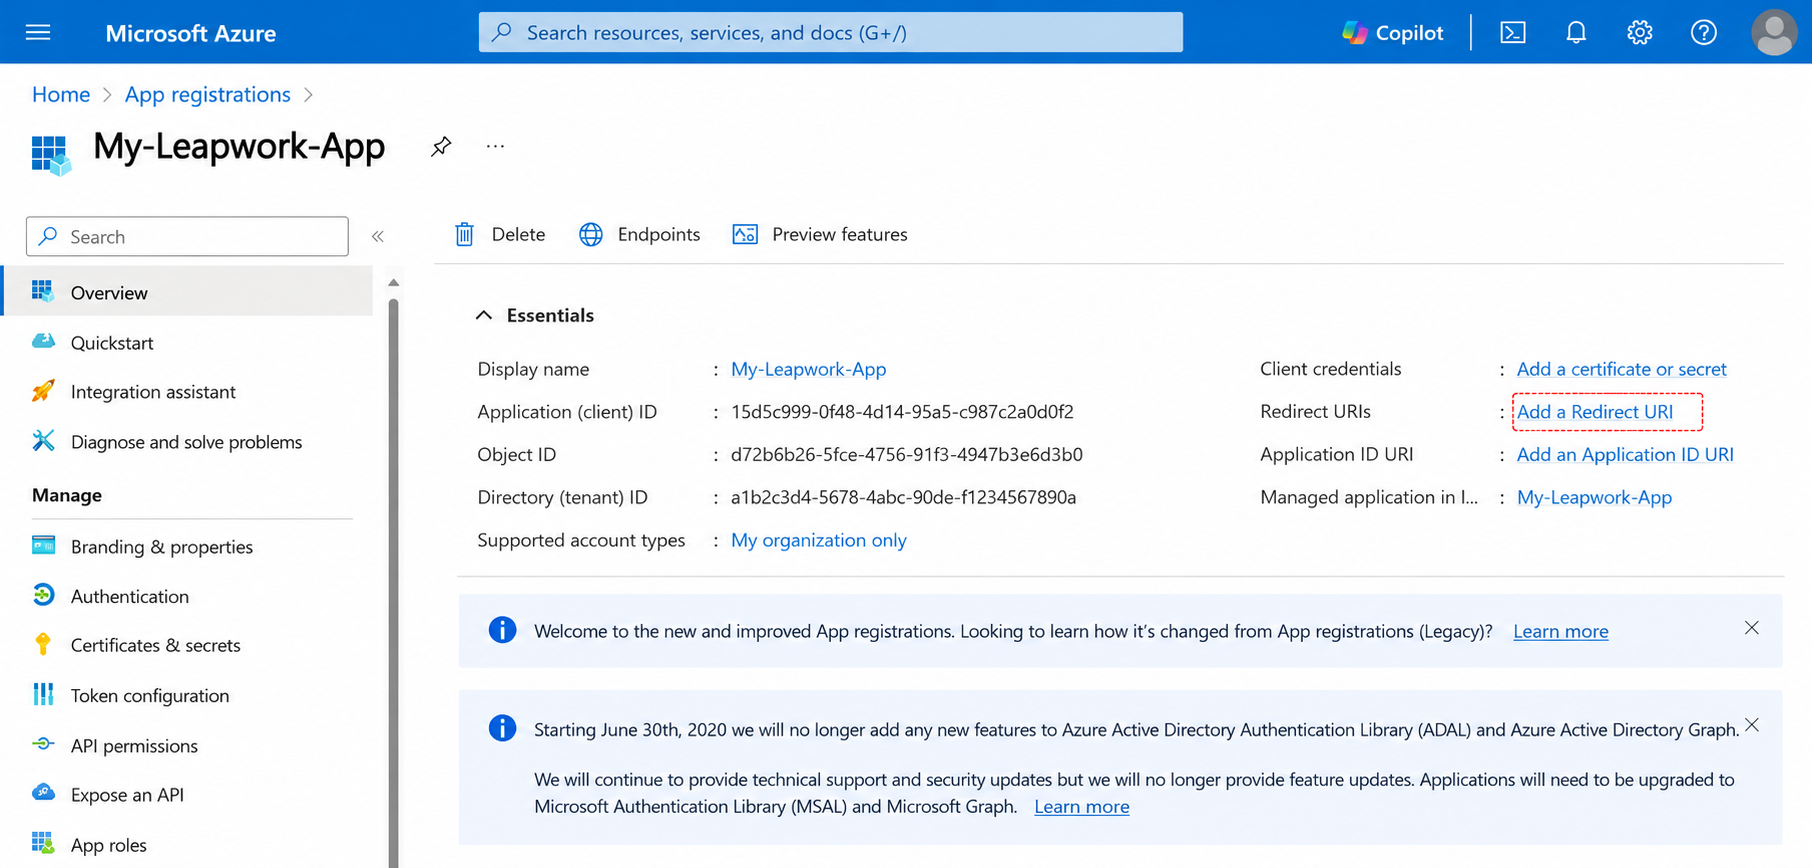Image resolution: width=1812 pixels, height=868 pixels.
Task: Open managed application My-Leapwork-App link
Action: (x=1594, y=497)
